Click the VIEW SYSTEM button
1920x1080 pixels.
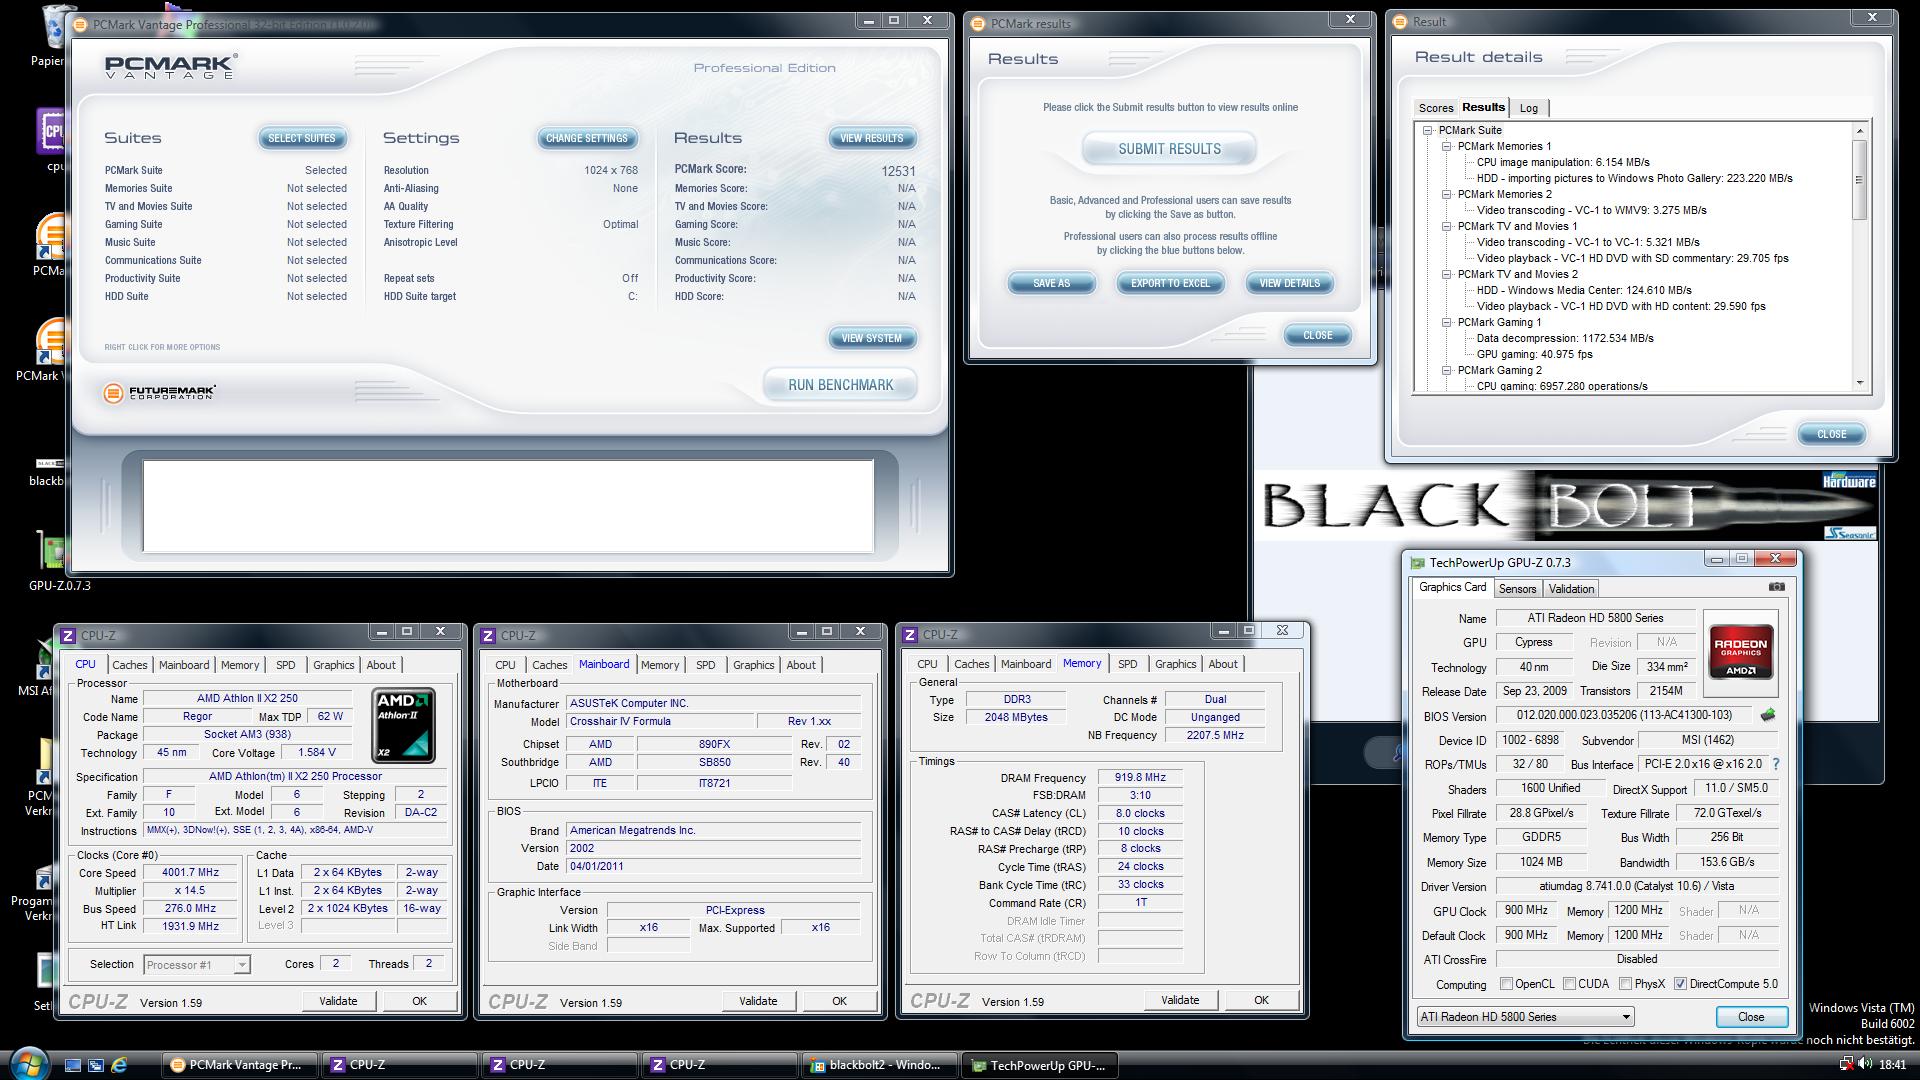click(x=871, y=338)
